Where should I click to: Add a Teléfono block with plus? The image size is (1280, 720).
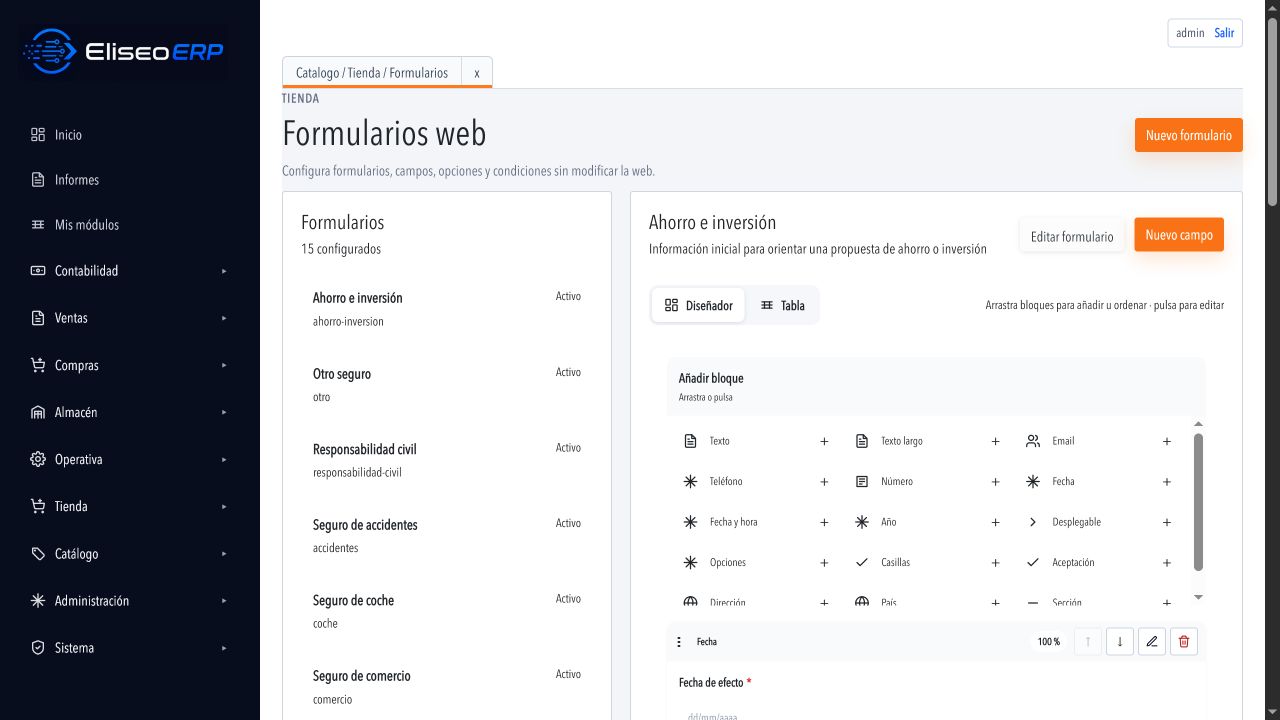tap(824, 482)
